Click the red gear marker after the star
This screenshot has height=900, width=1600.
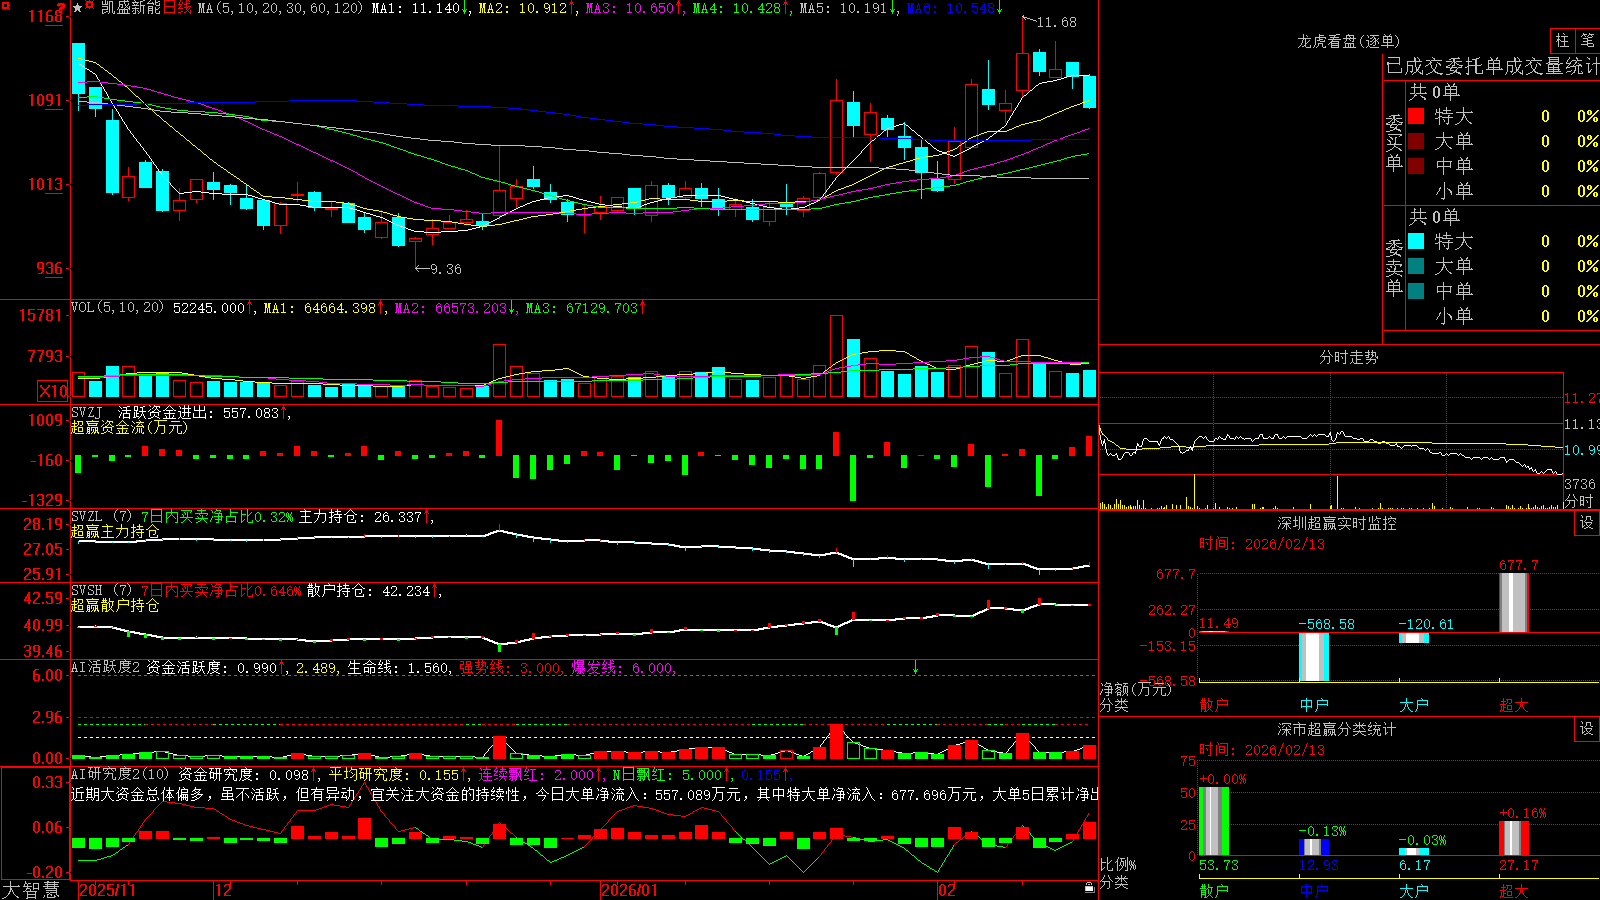click(91, 7)
